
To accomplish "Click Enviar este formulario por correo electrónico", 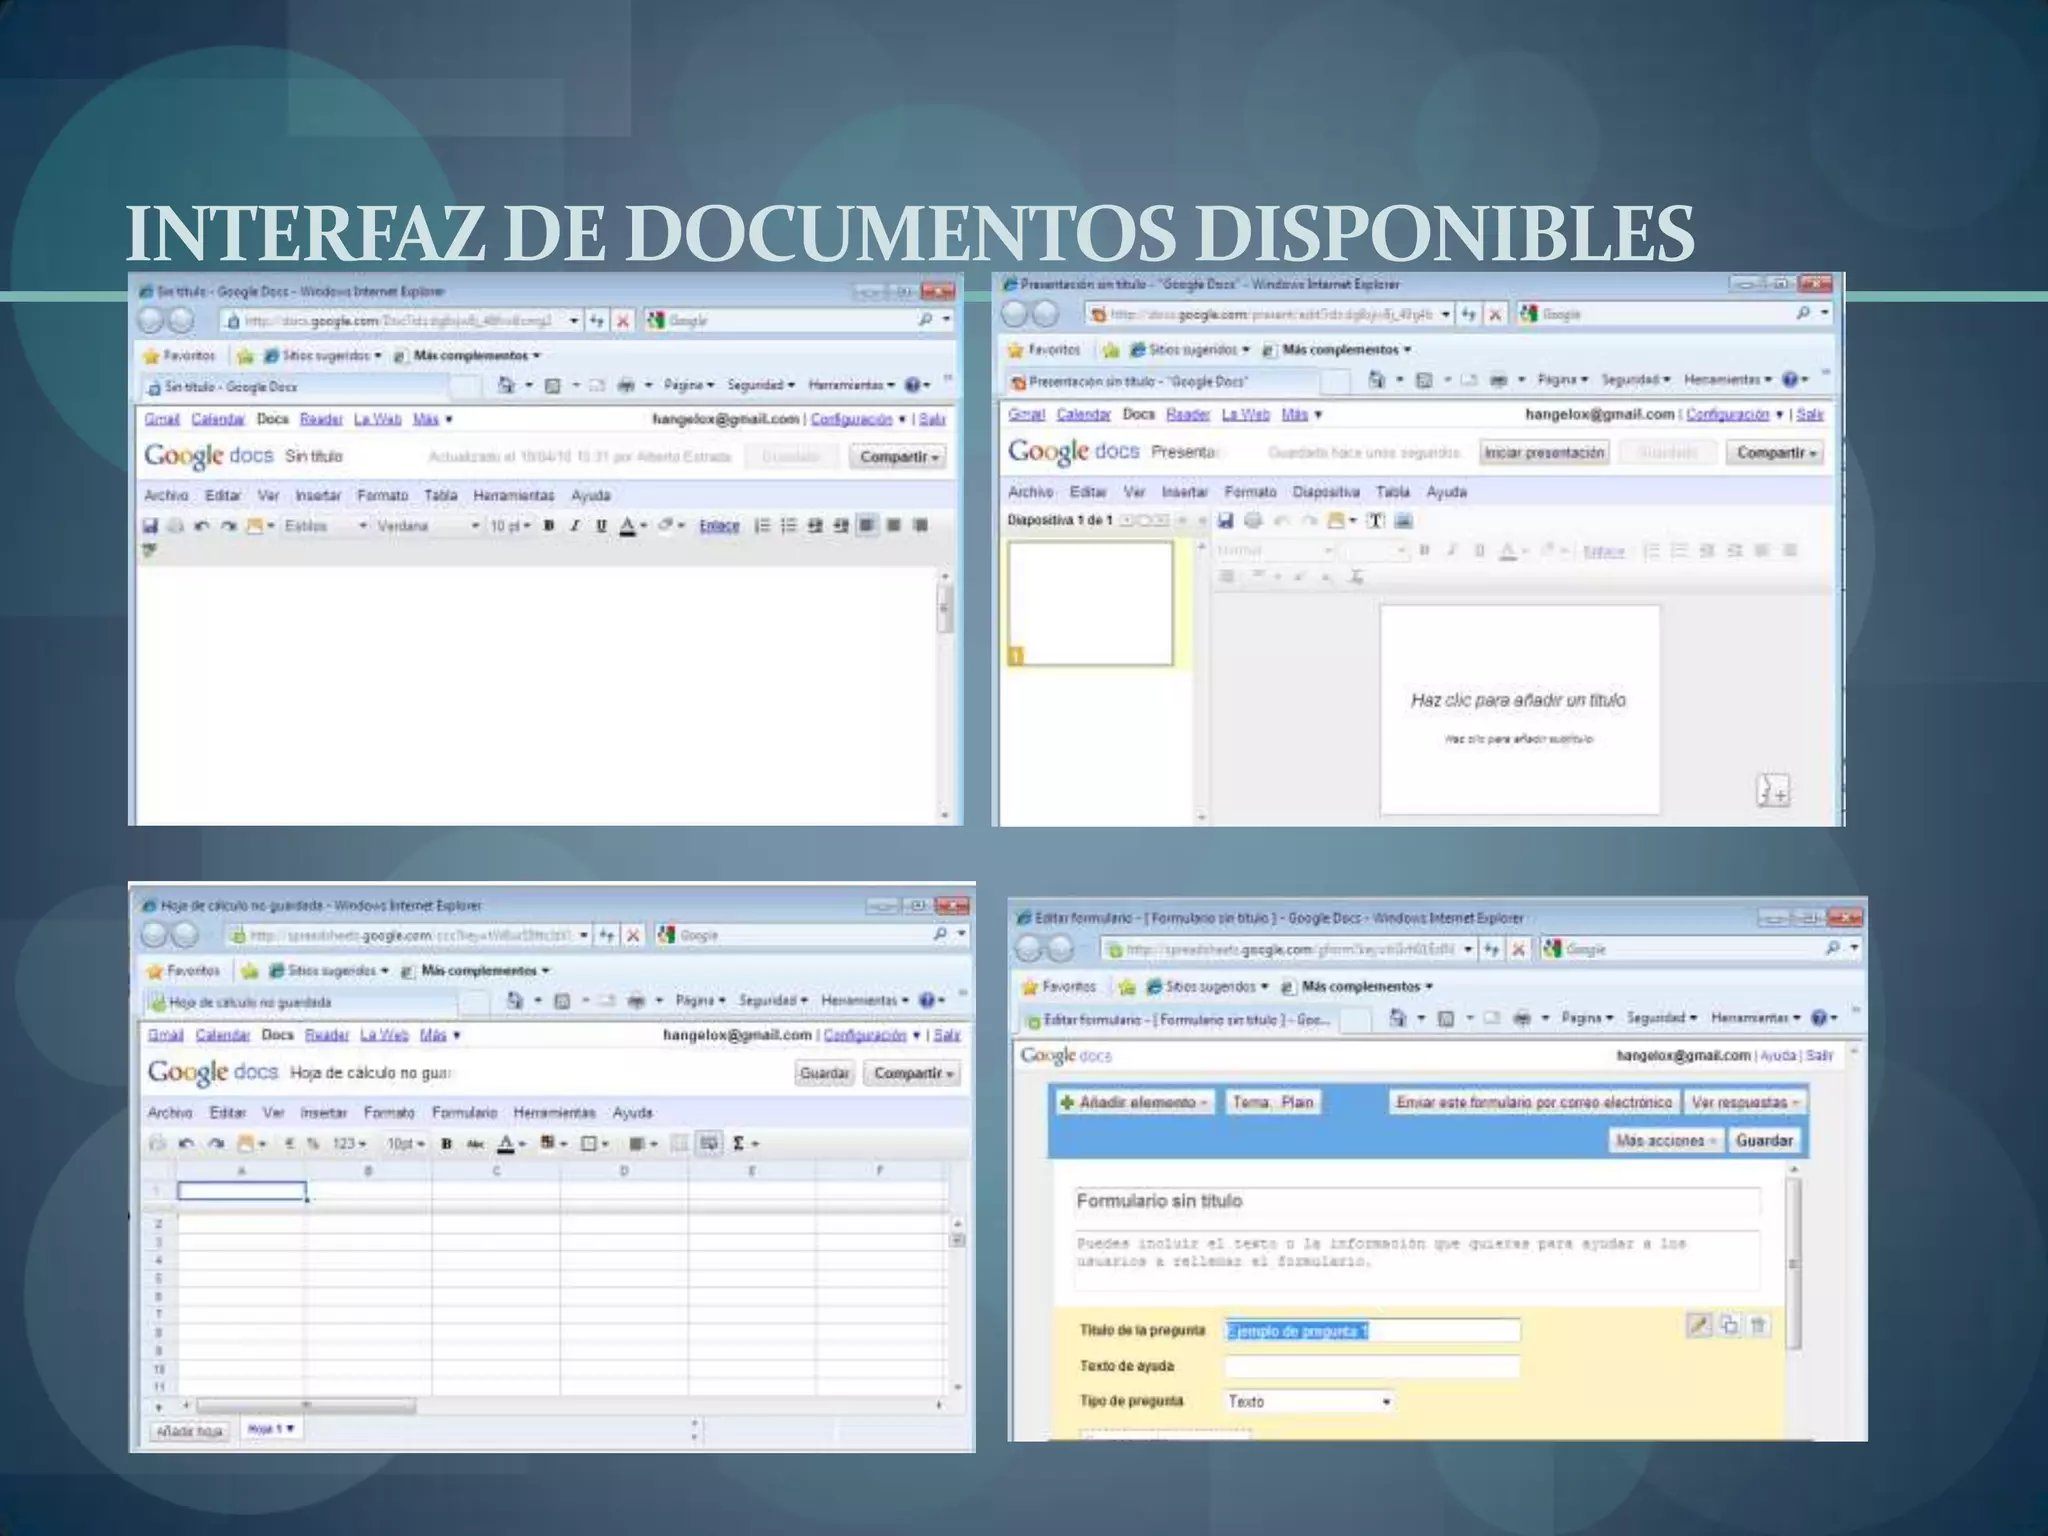I will click(1533, 1102).
